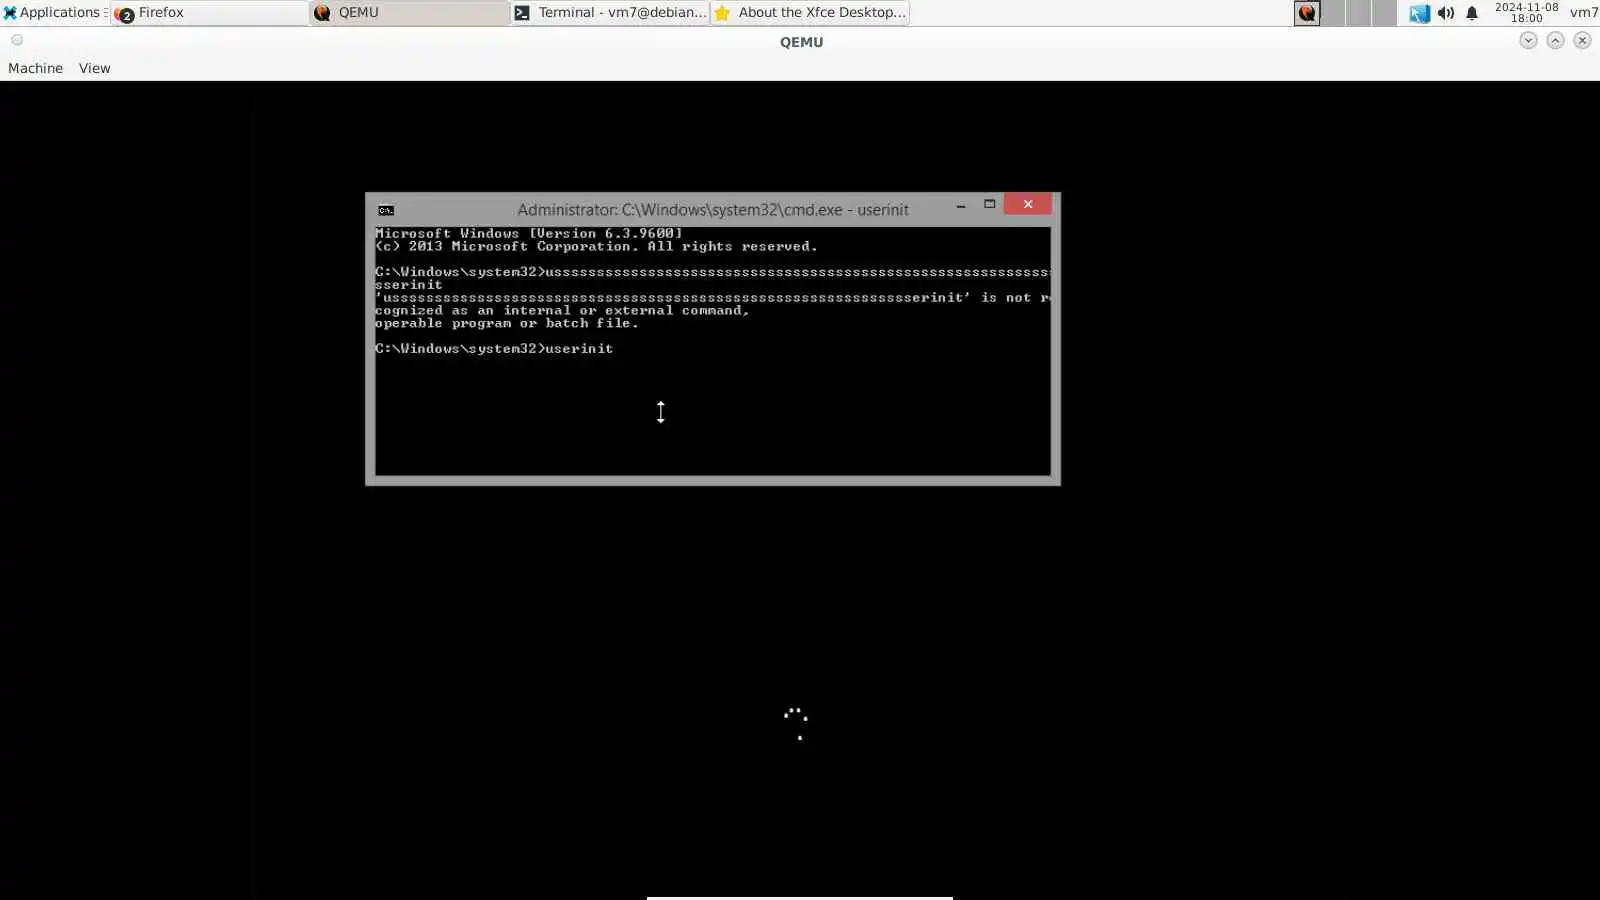The image size is (1600, 900).
Task: Click the Administrator cmd.exe title bar
Action: click(x=712, y=210)
